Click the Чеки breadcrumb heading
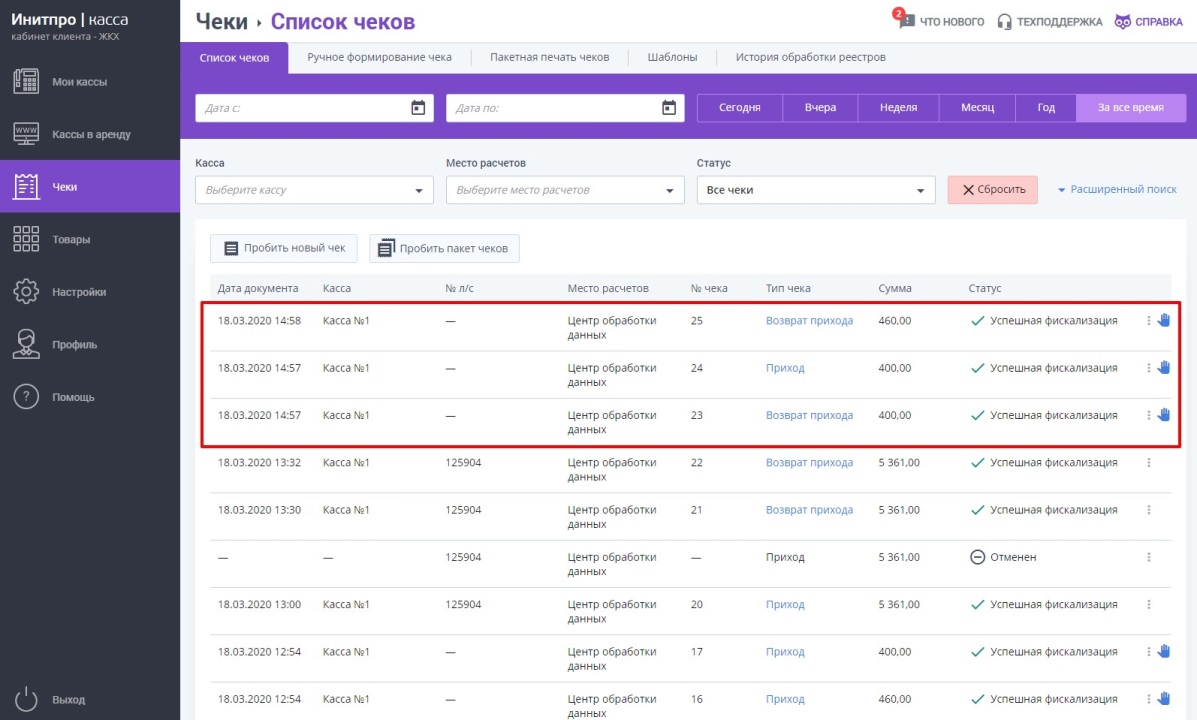 pyautogui.click(x=221, y=21)
